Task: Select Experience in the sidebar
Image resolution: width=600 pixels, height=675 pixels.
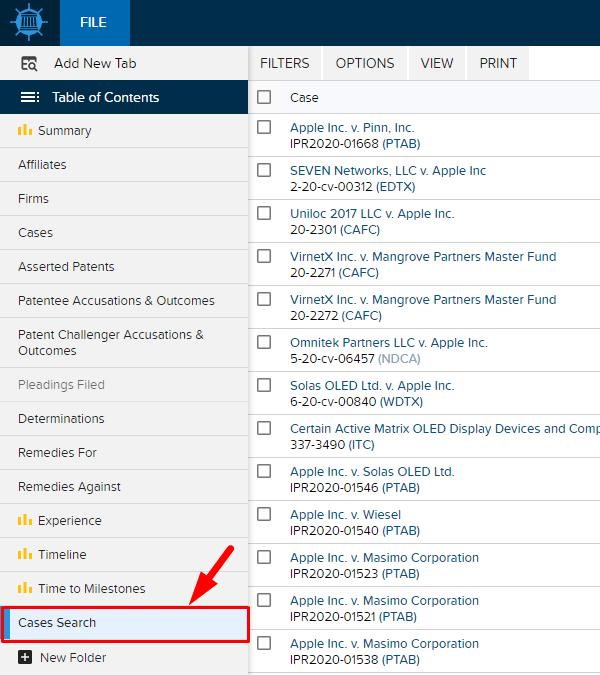Action: click(x=124, y=520)
